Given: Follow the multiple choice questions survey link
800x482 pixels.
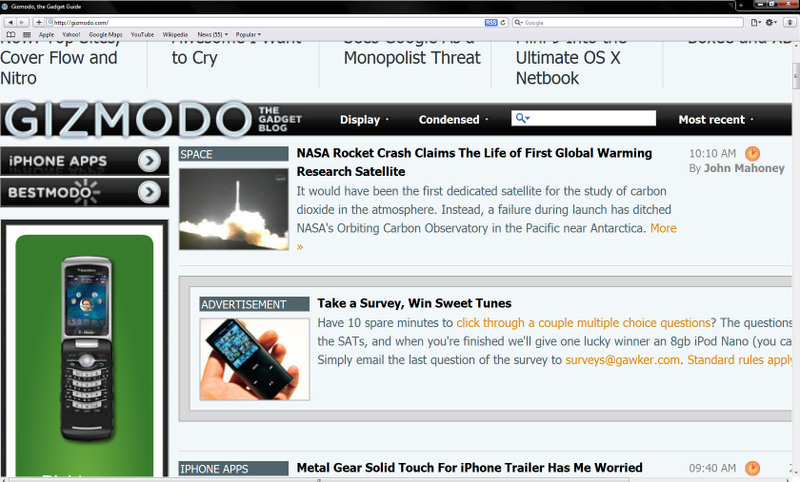Looking at the screenshot, I should (x=583, y=323).
